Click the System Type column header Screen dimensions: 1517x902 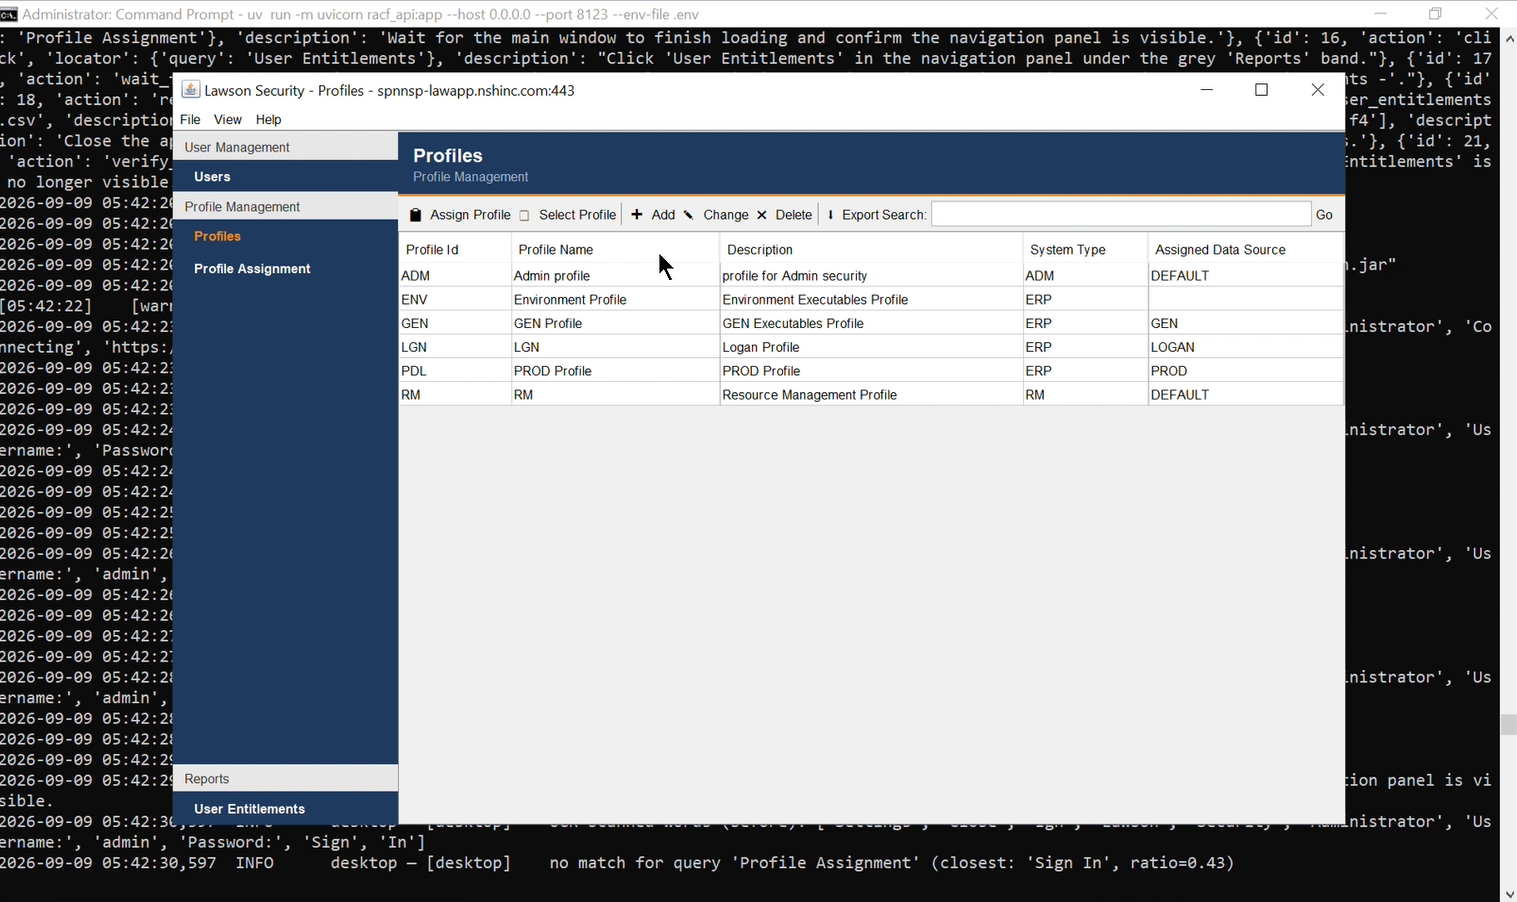coord(1085,249)
